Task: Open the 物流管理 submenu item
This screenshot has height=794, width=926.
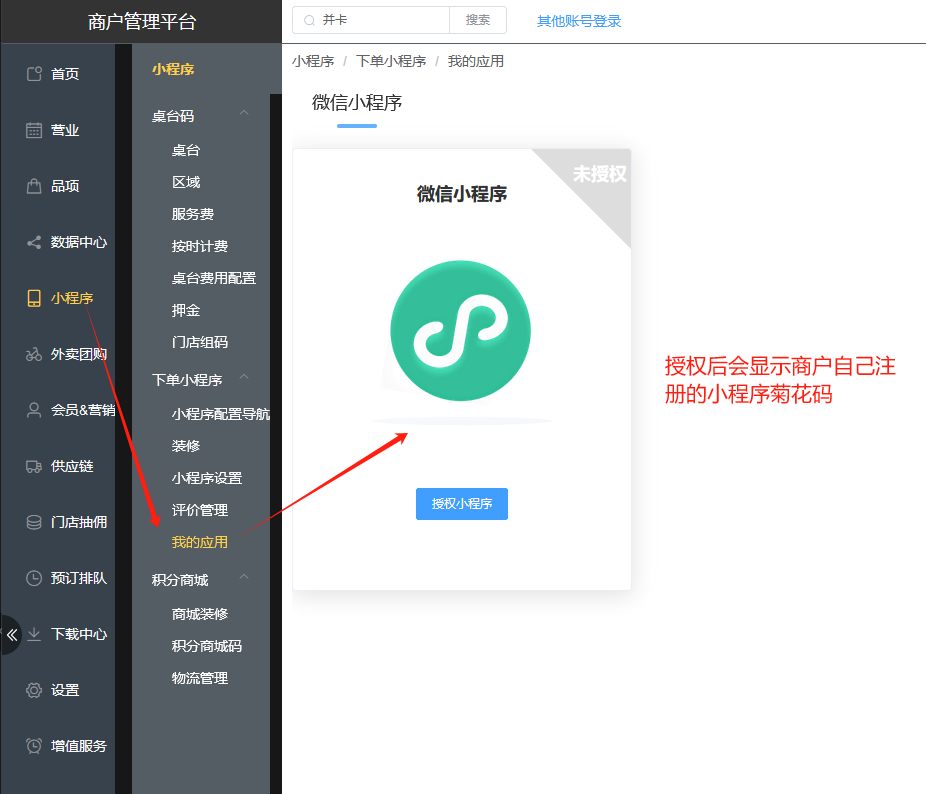Action: pyautogui.click(x=200, y=678)
